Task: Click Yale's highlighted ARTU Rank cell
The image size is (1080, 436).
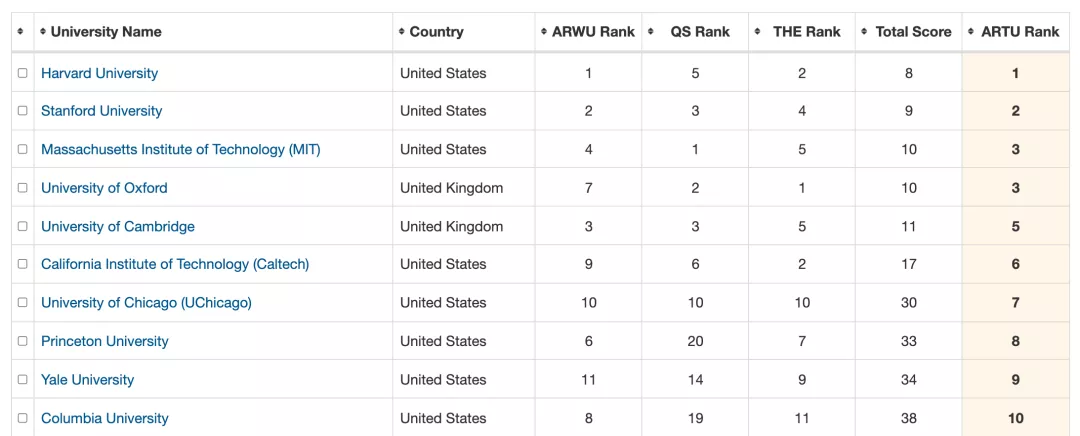Action: [1015, 379]
